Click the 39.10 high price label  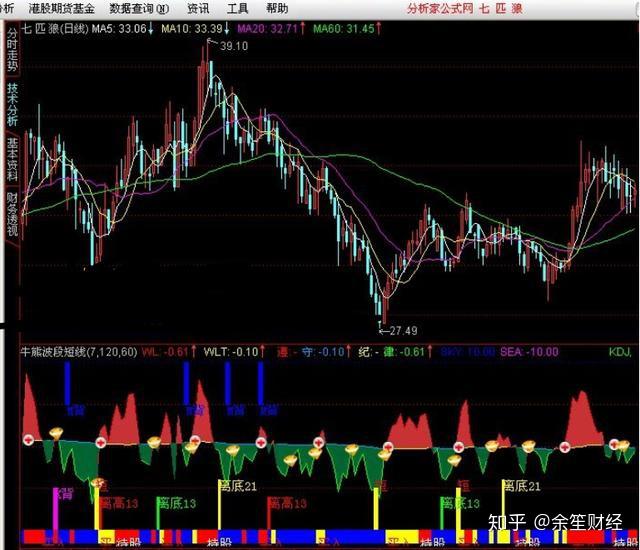[234, 46]
